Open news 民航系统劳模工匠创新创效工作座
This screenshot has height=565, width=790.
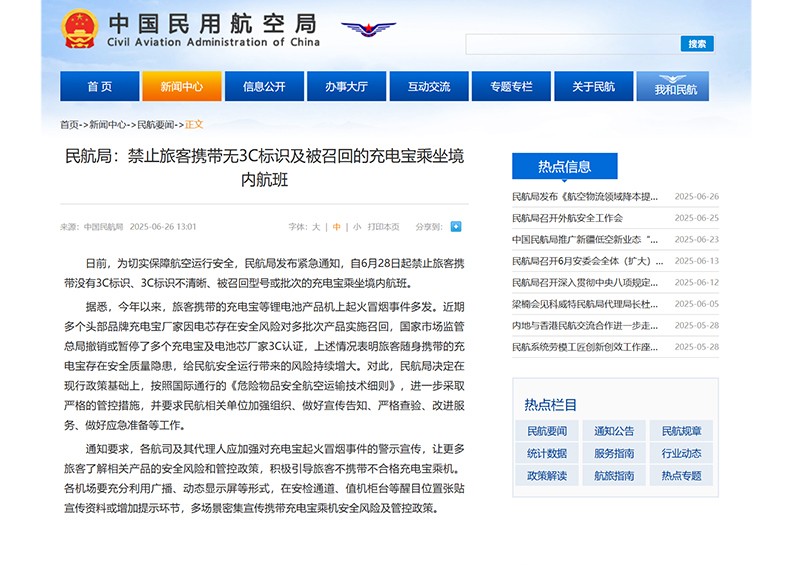click(x=585, y=347)
